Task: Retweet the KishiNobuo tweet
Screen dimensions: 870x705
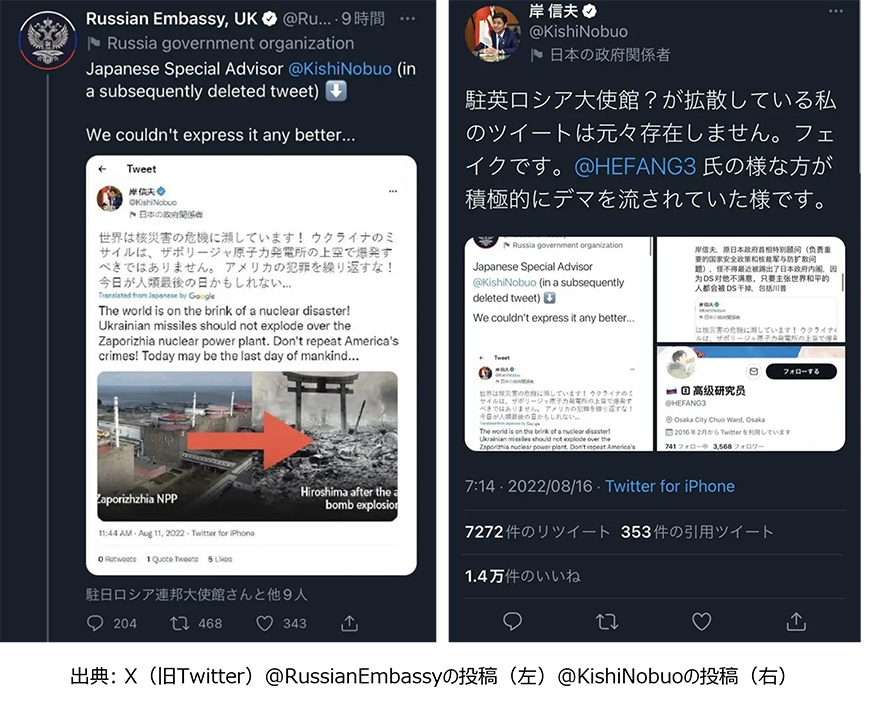Action: (x=607, y=621)
